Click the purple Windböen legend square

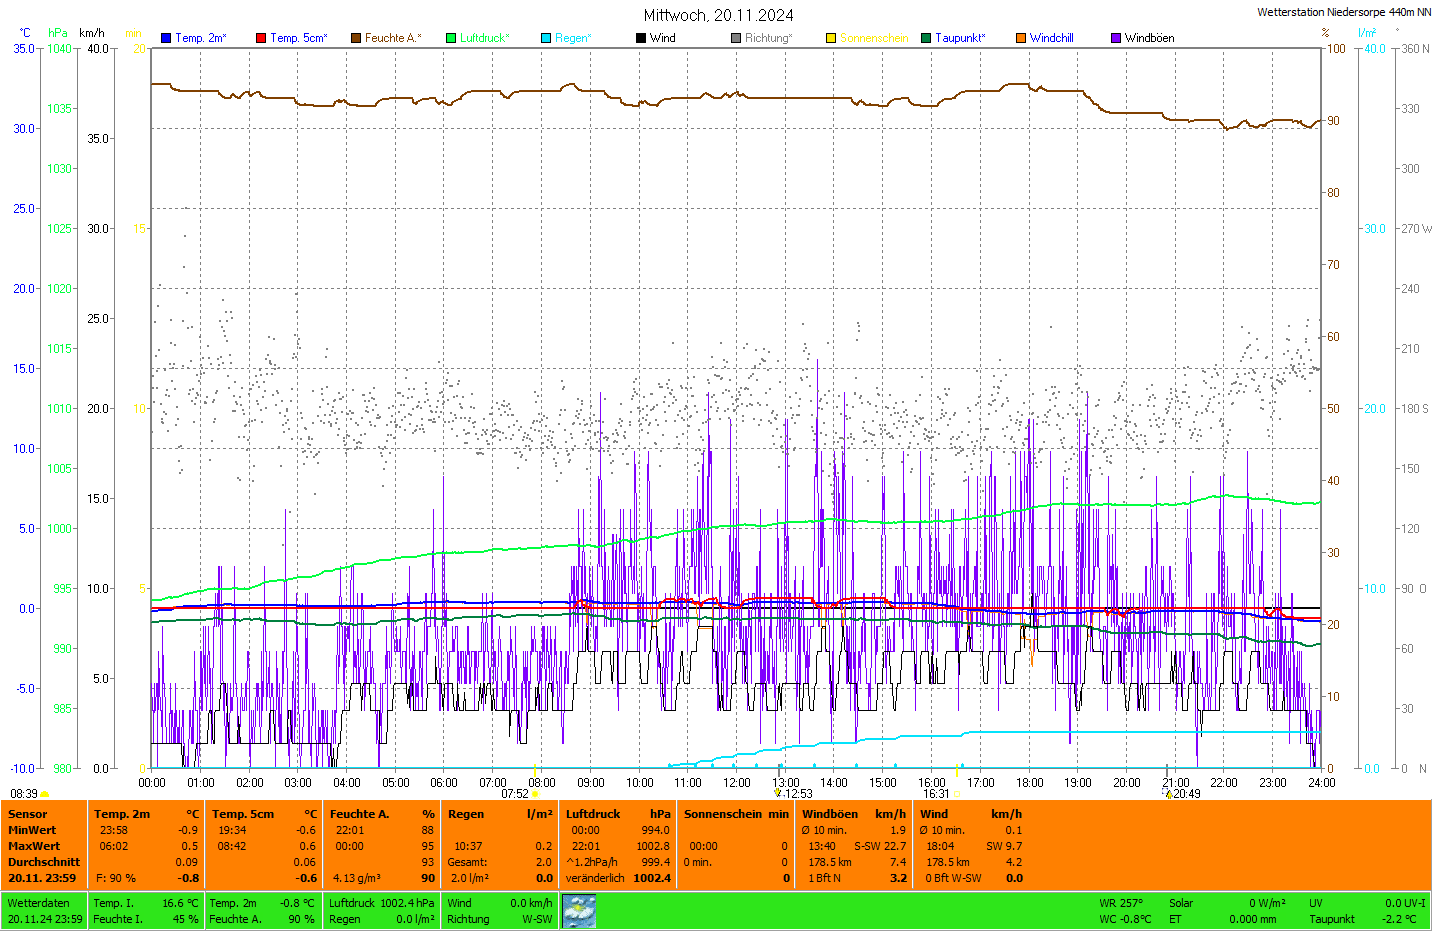pos(1116,38)
